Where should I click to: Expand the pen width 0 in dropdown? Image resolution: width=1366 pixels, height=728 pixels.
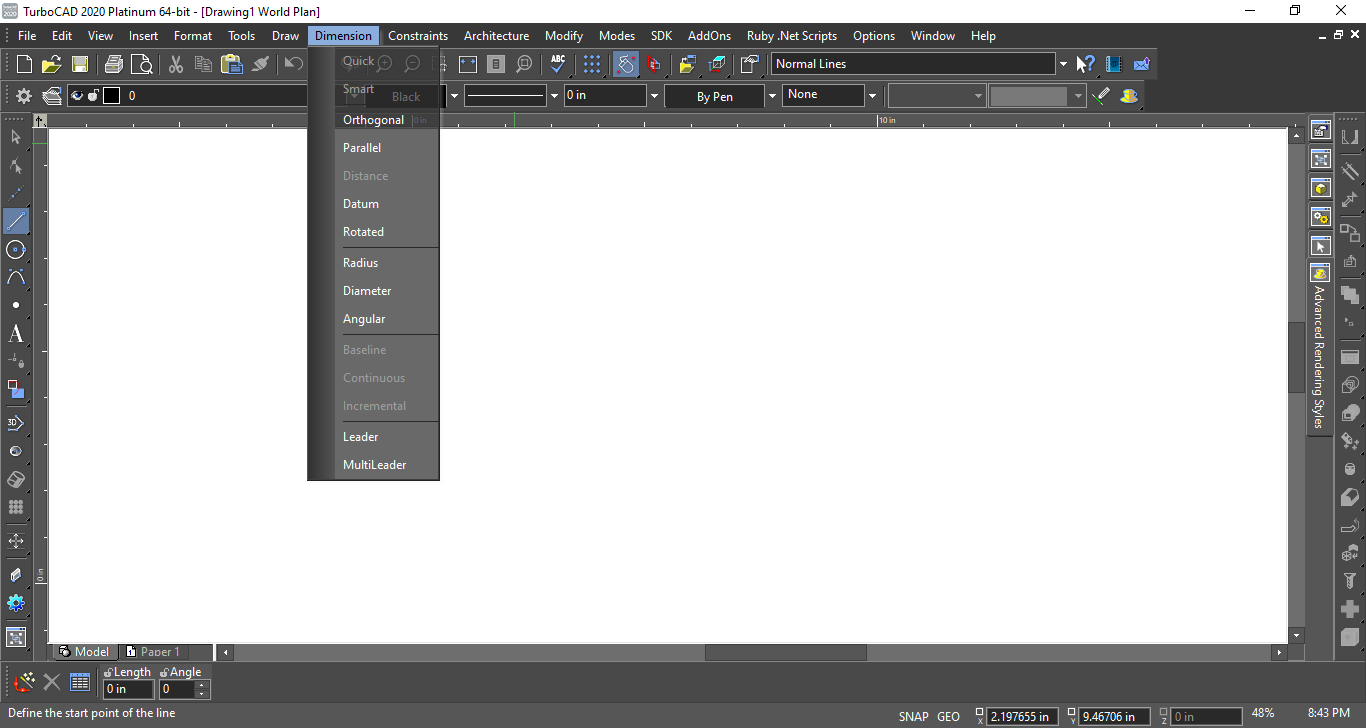click(655, 96)
